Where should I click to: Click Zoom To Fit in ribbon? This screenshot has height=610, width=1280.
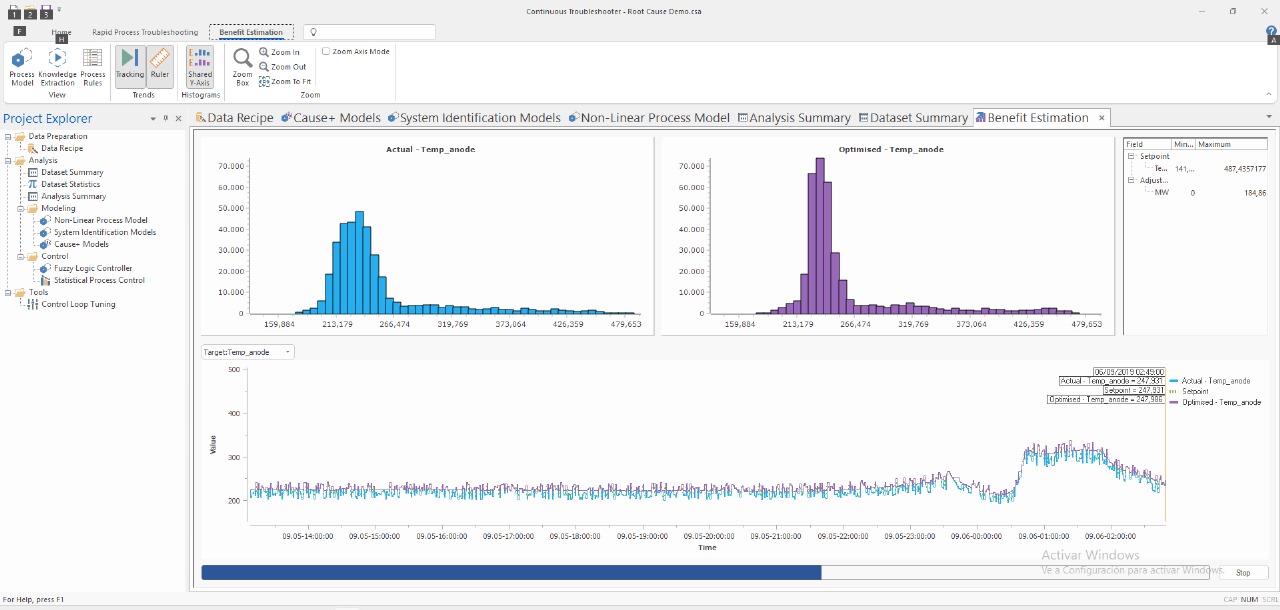coord(285,82)
